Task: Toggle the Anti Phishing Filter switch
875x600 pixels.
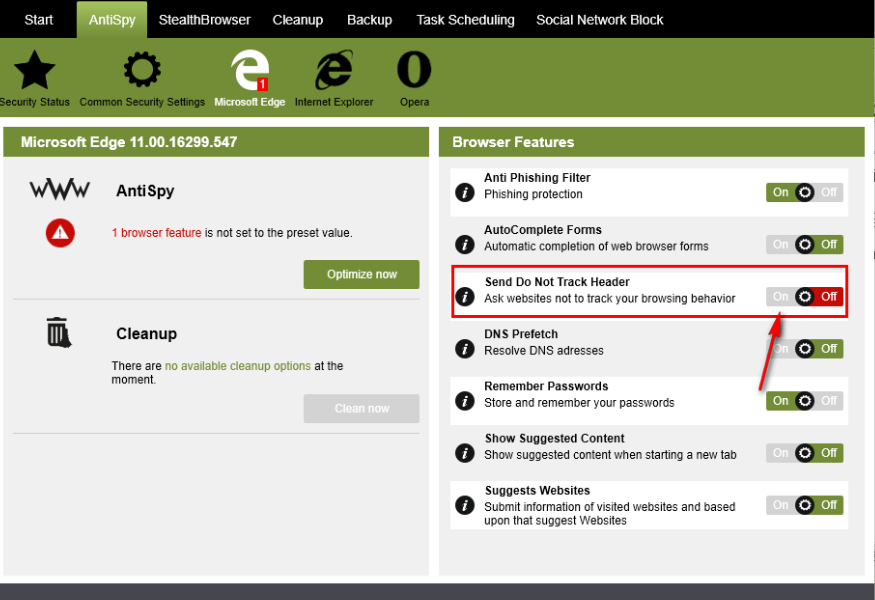Action: coord(804,193)
